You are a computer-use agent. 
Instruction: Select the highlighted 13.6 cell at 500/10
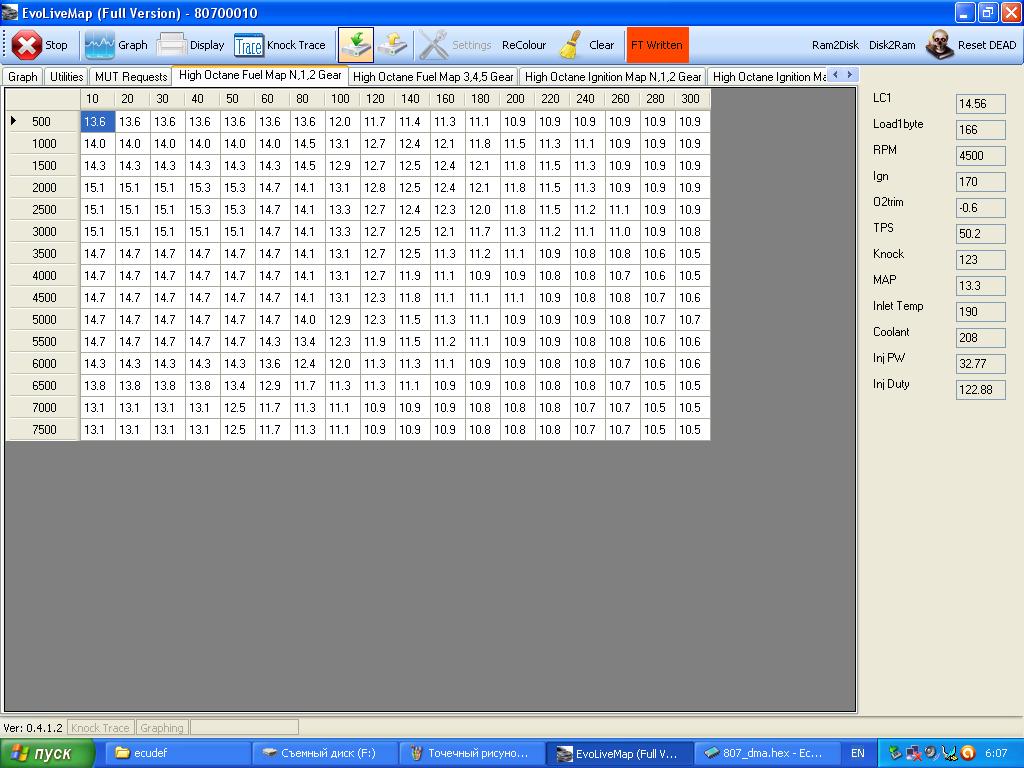coord(95,121)
